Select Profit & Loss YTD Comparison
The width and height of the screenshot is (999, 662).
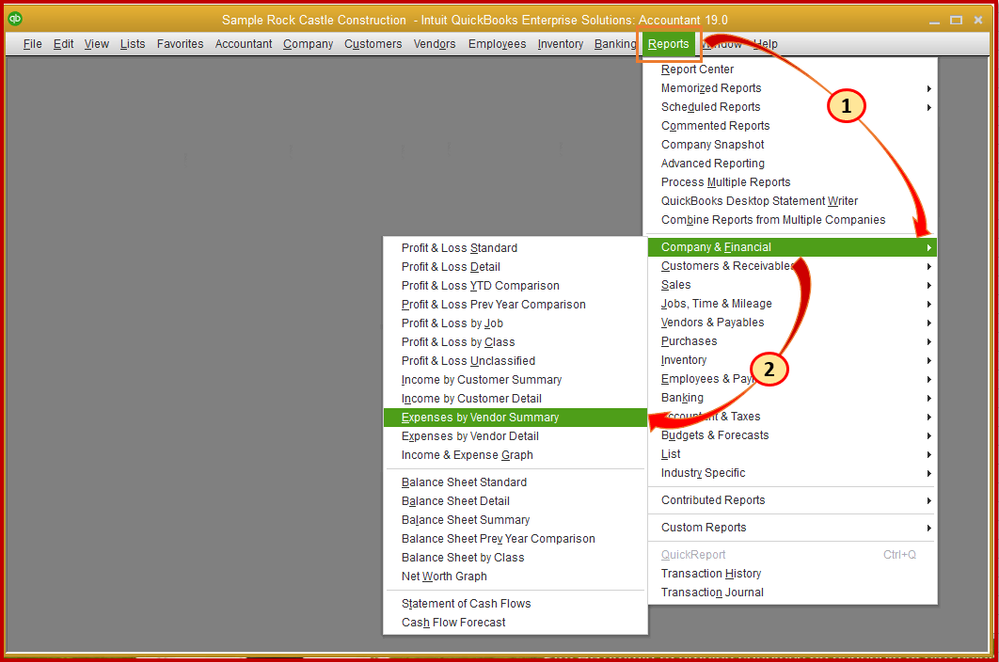[x=515, y=285]
